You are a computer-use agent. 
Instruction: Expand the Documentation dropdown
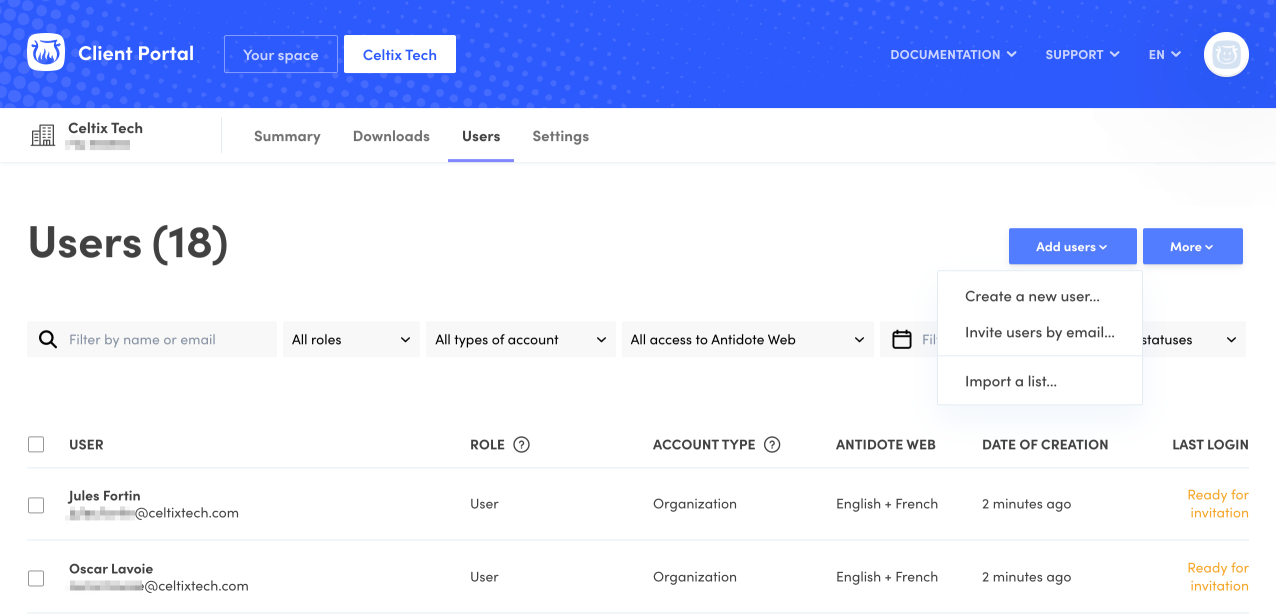(953, 55)
